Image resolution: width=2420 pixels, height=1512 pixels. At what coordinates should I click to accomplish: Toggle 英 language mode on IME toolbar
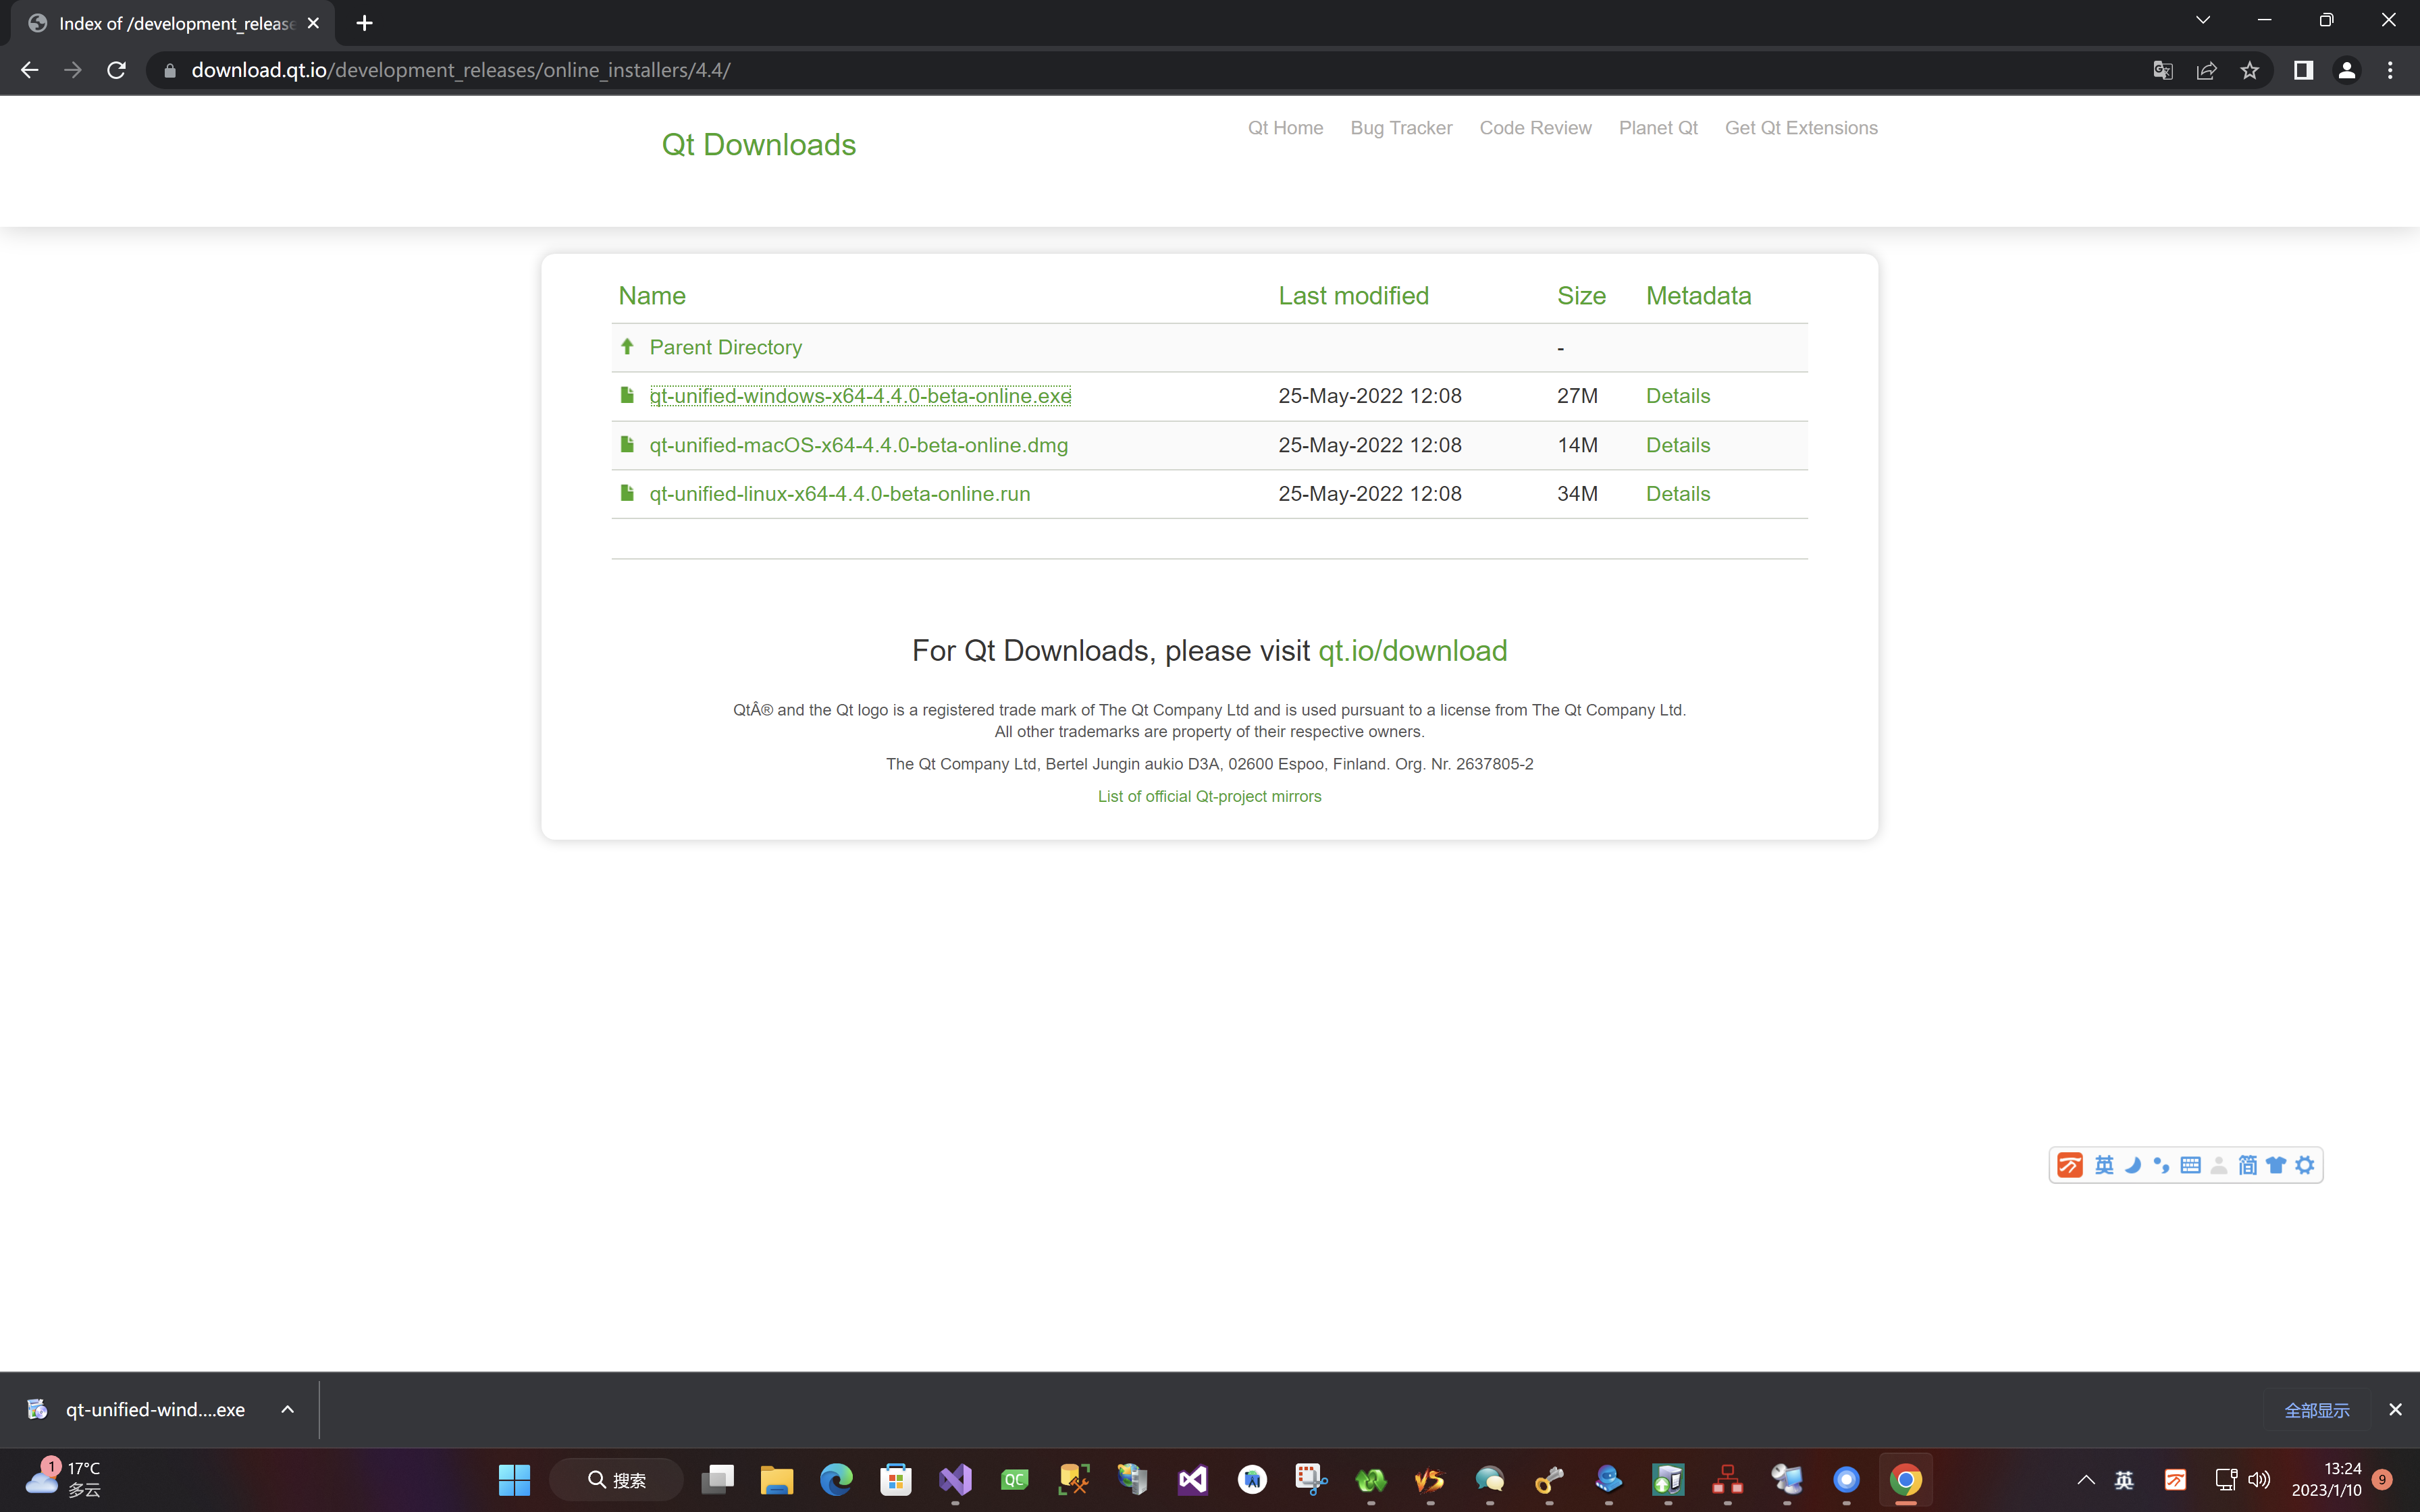(x=2104, y=1166)
